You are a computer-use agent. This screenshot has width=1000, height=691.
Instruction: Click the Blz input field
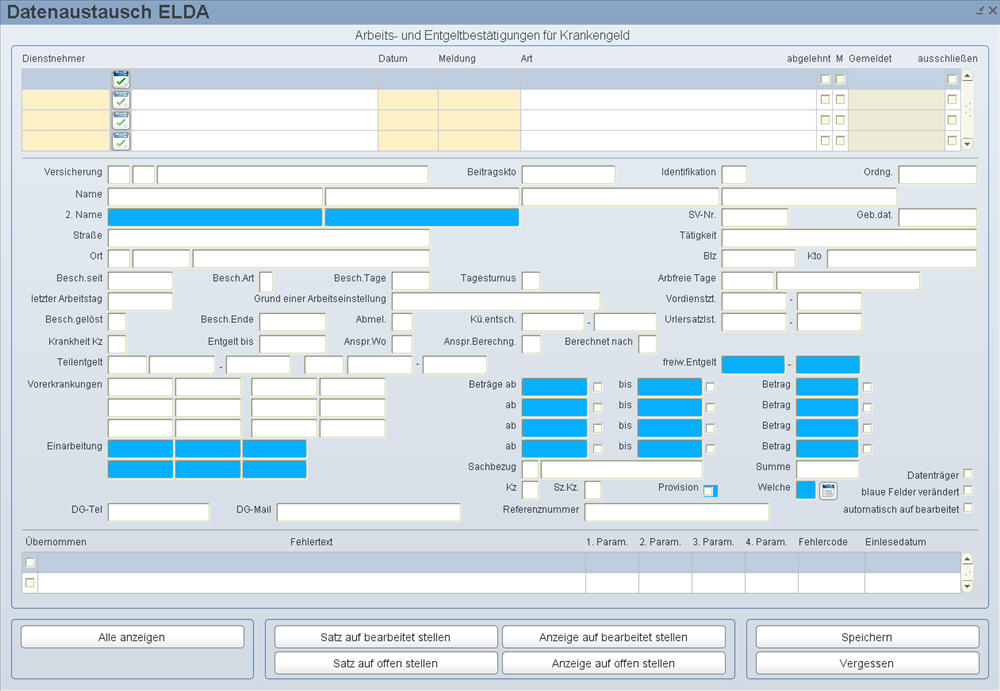pyautogui.click(x=758, y=258)
